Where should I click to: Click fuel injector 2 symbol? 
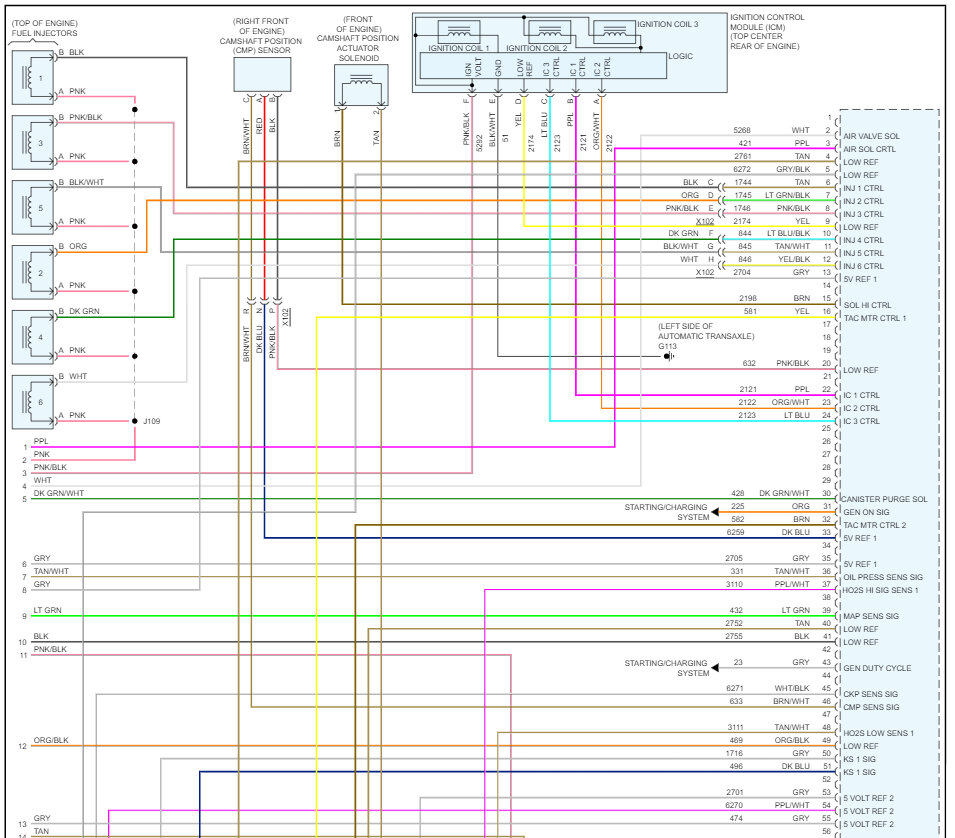click(x=33, y=272)
